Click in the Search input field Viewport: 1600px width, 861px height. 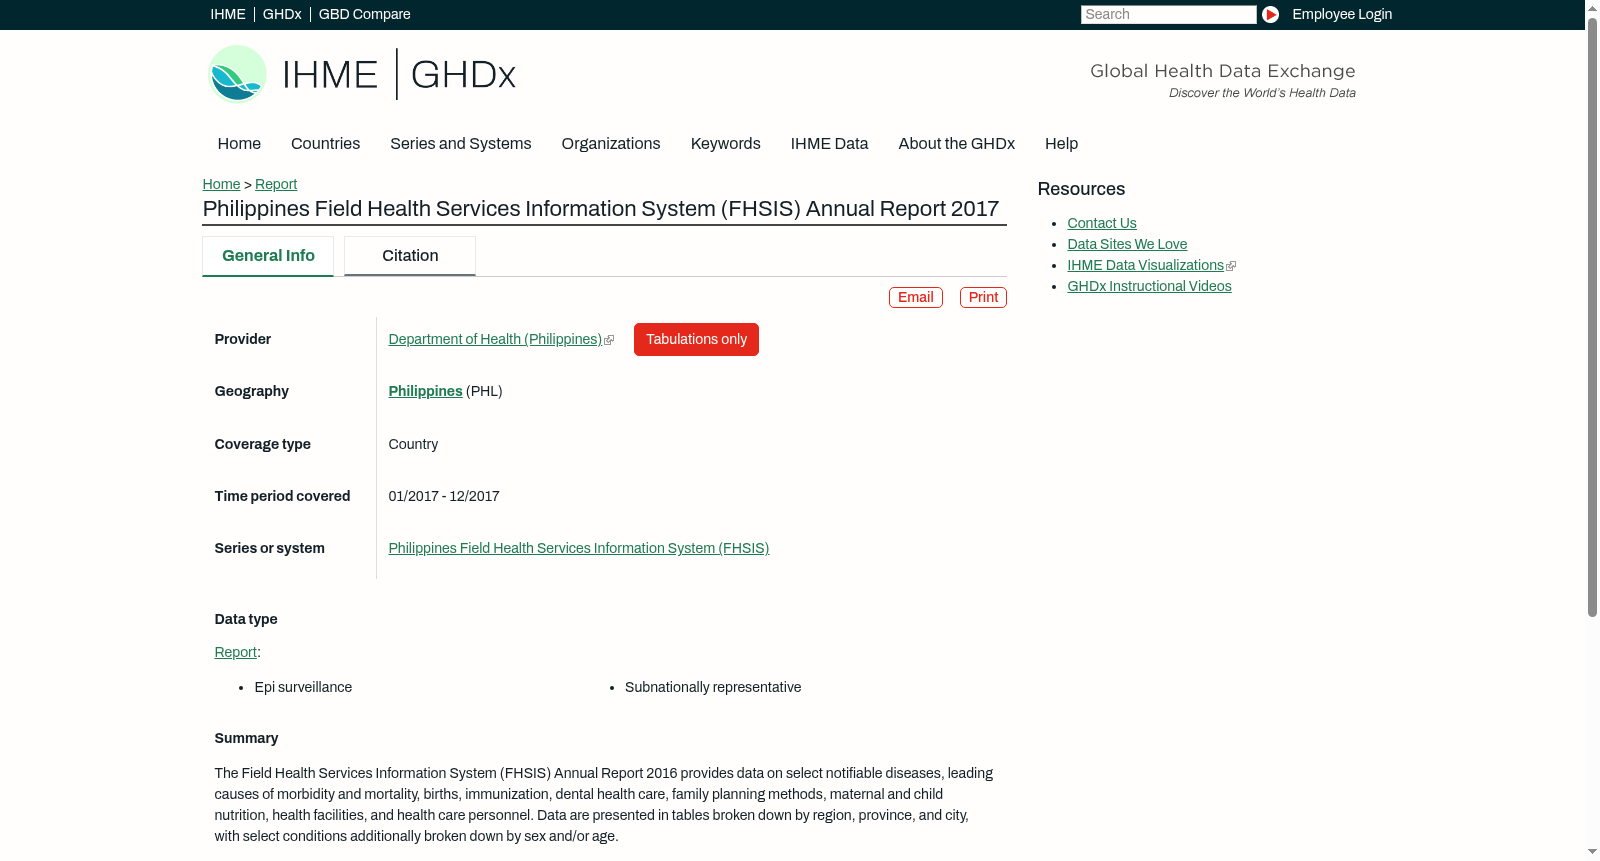1168,14
